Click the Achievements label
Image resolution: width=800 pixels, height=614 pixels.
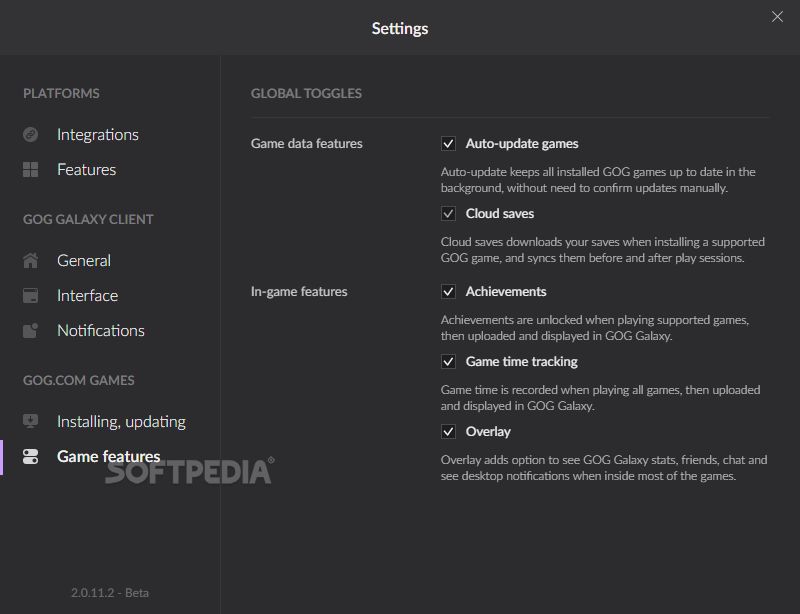pyautogui.click(x=506, y=291)
